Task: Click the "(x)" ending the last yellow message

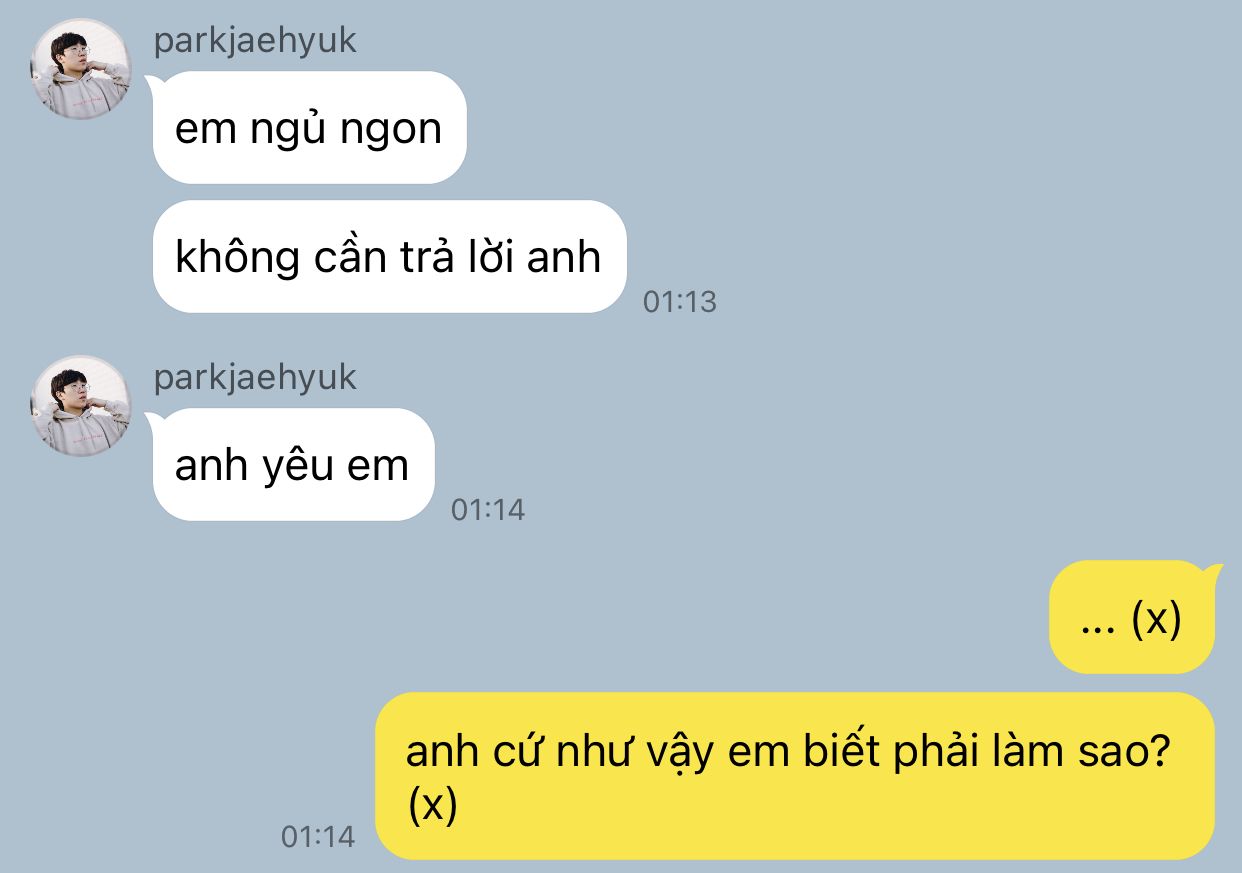Action: [432, 805]
